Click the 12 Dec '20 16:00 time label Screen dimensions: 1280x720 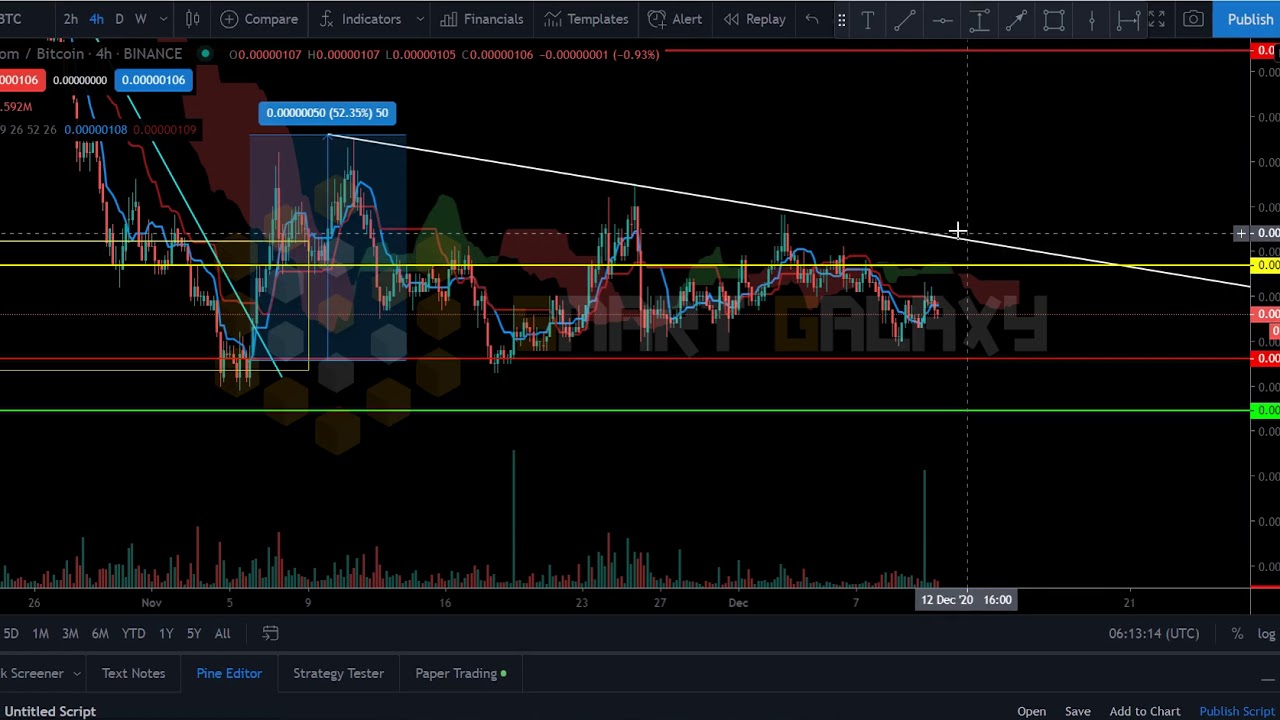[966, 600]
